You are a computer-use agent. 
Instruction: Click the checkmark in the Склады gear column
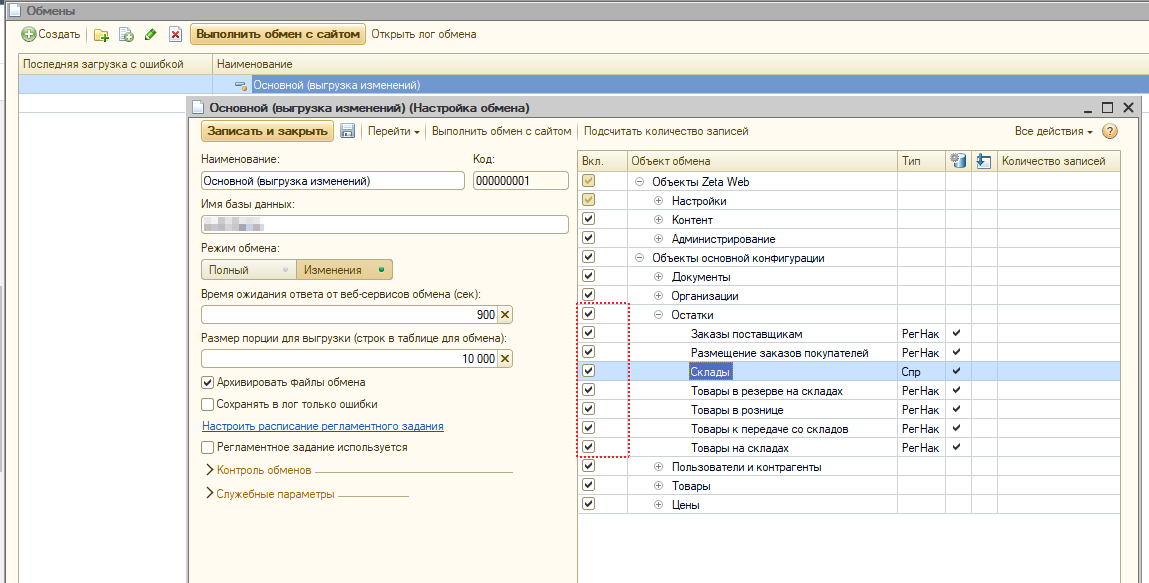[956, 371]
